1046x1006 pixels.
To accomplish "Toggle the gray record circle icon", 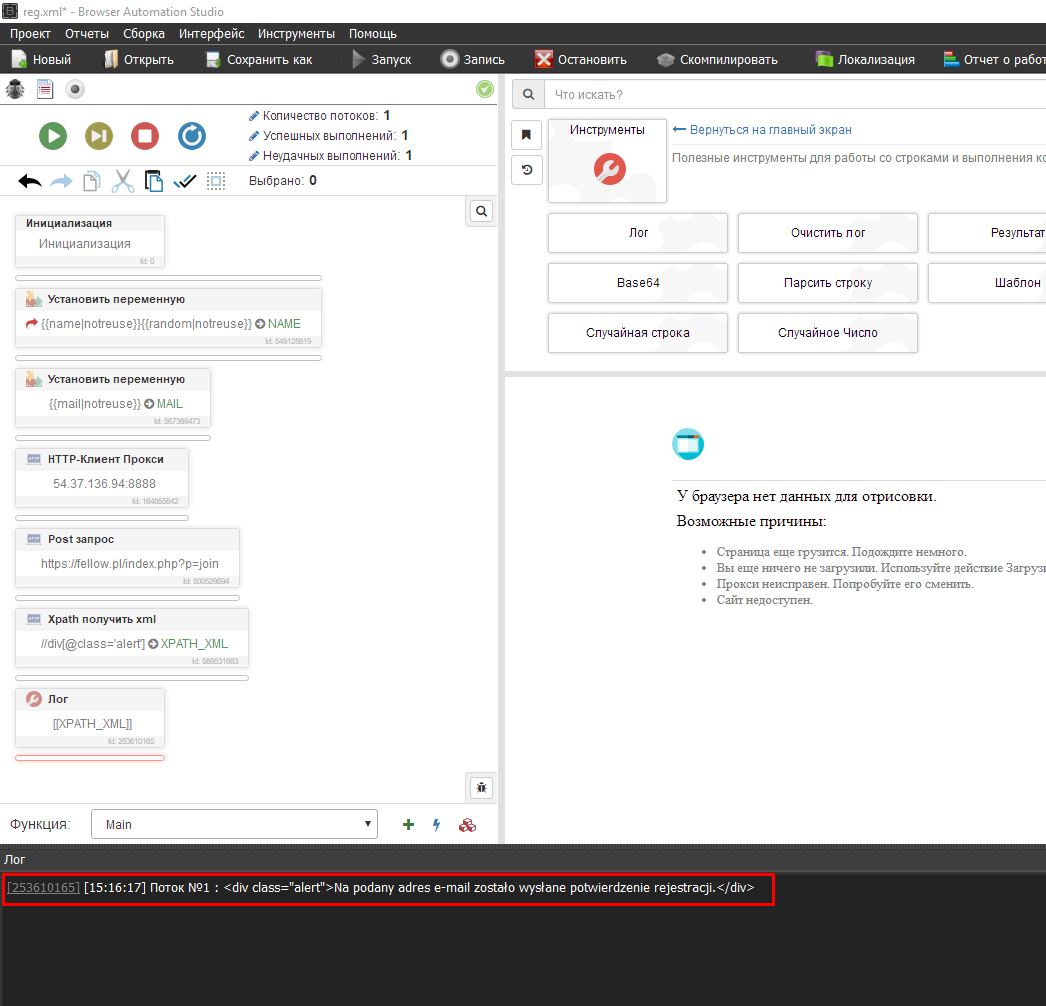I will [75, 89].
